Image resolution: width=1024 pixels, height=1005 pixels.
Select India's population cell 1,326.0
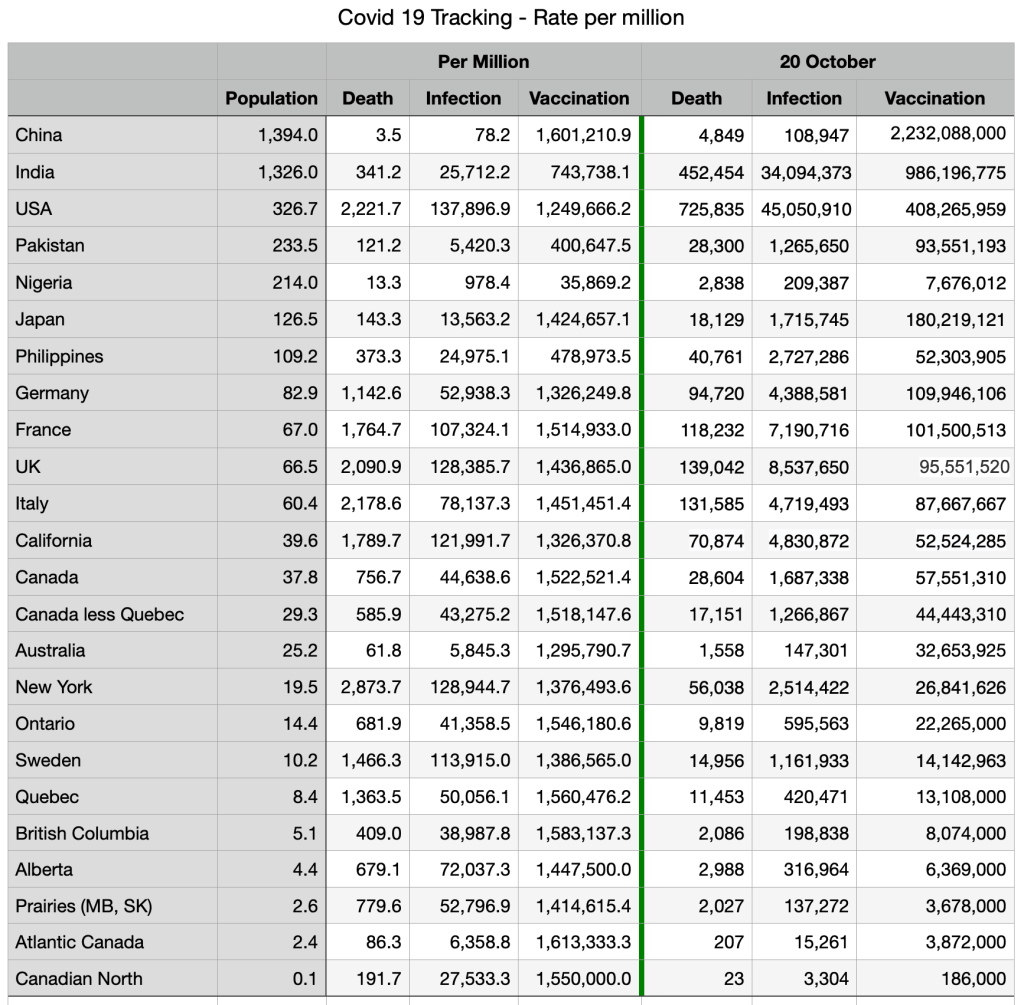287,172
